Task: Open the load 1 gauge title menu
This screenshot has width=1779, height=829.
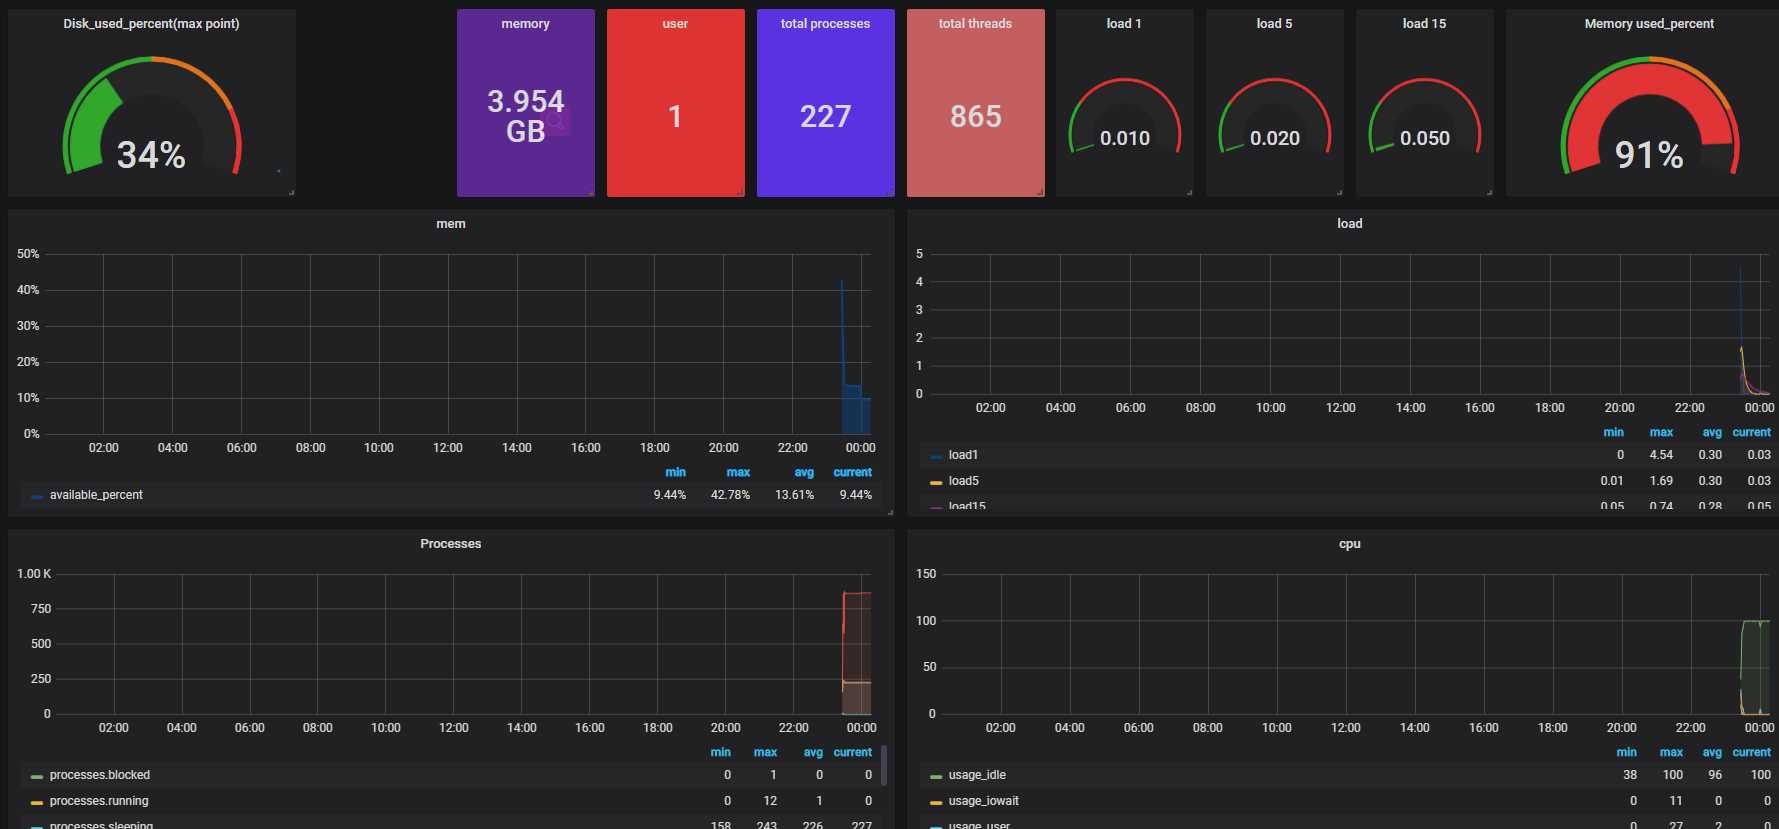Action: click(1124, 23)
